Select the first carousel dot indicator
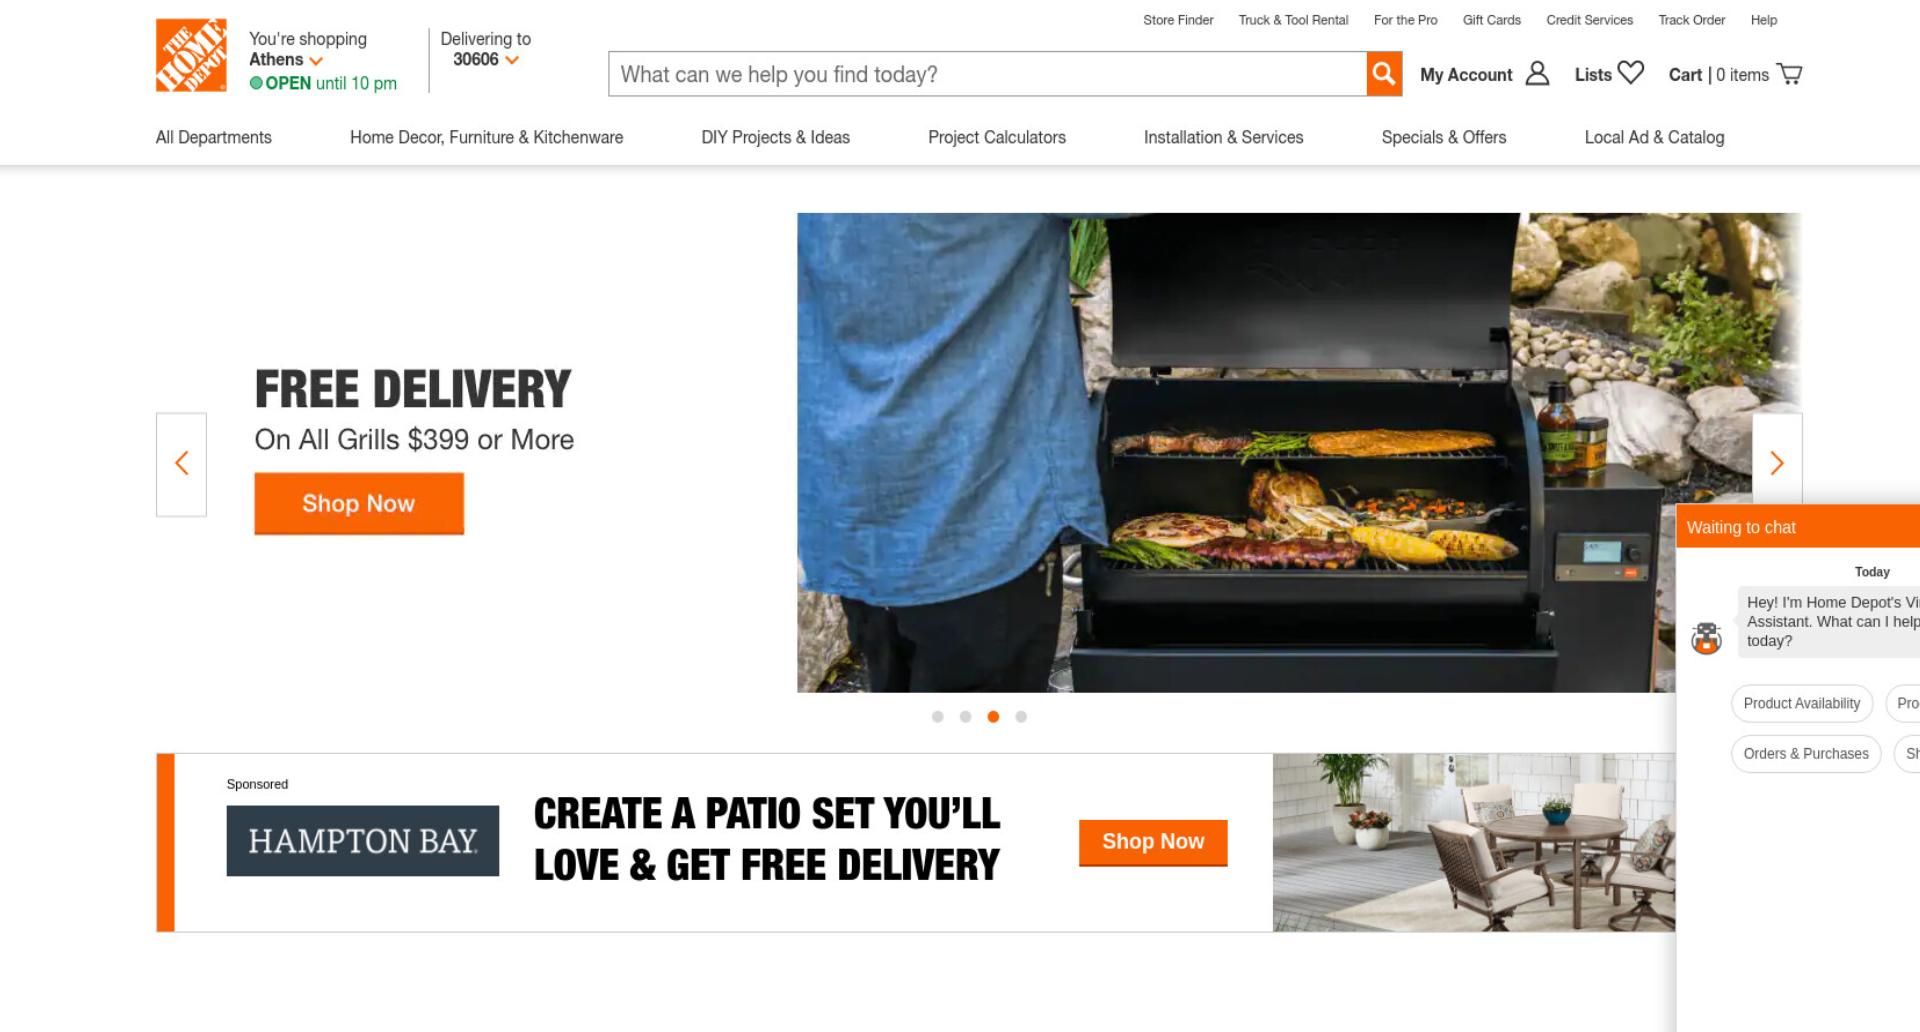The image size is (1920, 1032). pos(937,717)
